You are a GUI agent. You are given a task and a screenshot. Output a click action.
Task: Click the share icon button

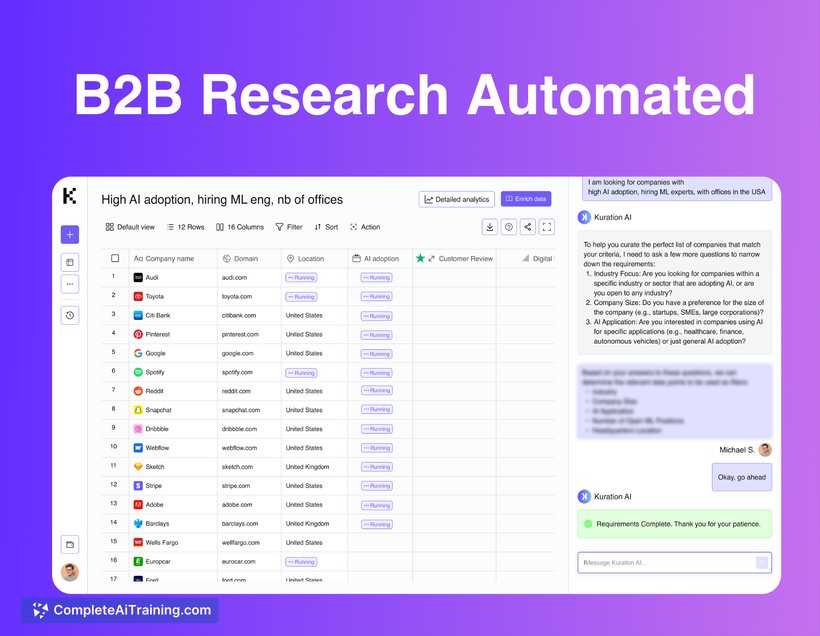point(528,227)
